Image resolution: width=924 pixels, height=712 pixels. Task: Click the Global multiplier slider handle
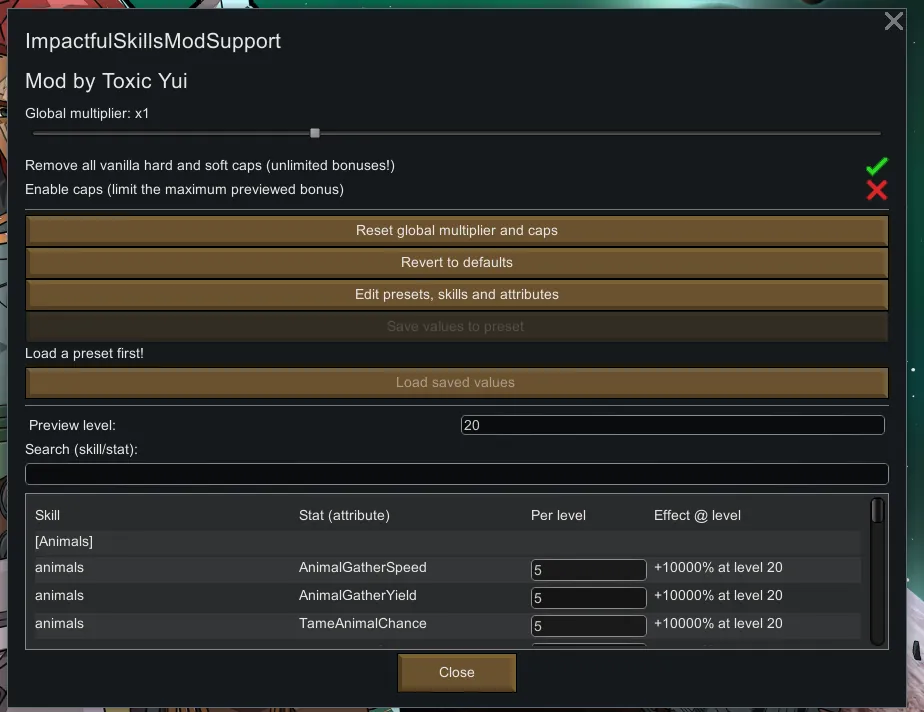coord(315,133)
